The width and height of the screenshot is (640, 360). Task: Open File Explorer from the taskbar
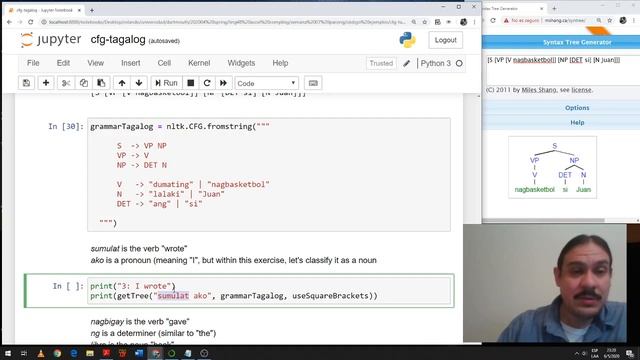pos(90,353)
